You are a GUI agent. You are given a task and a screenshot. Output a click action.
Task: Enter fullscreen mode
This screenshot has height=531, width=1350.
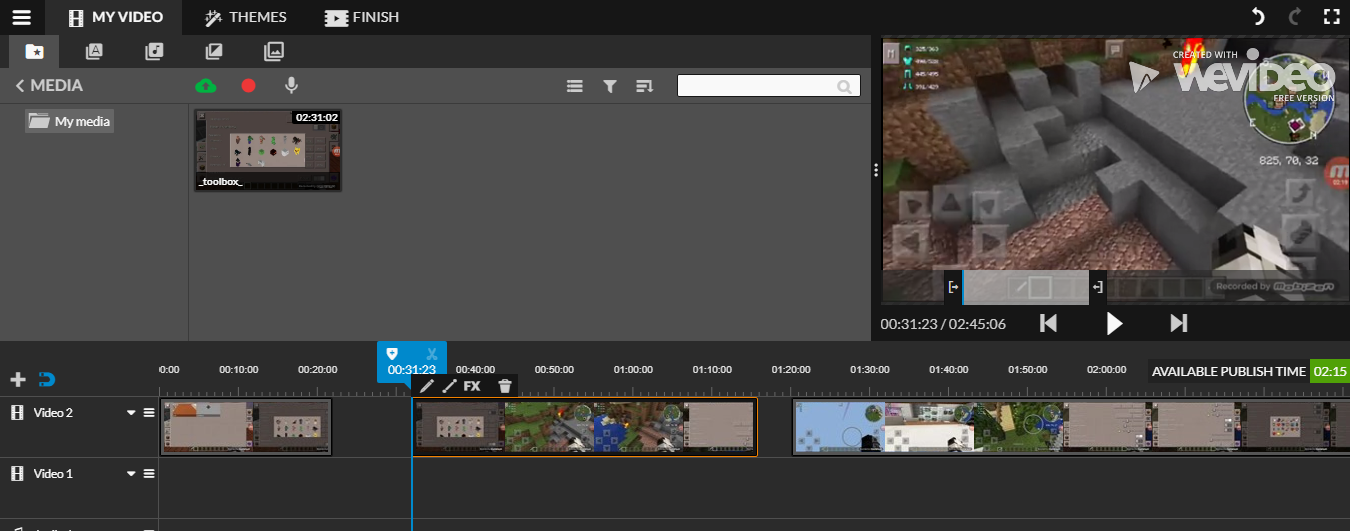tap(1331, 17)
